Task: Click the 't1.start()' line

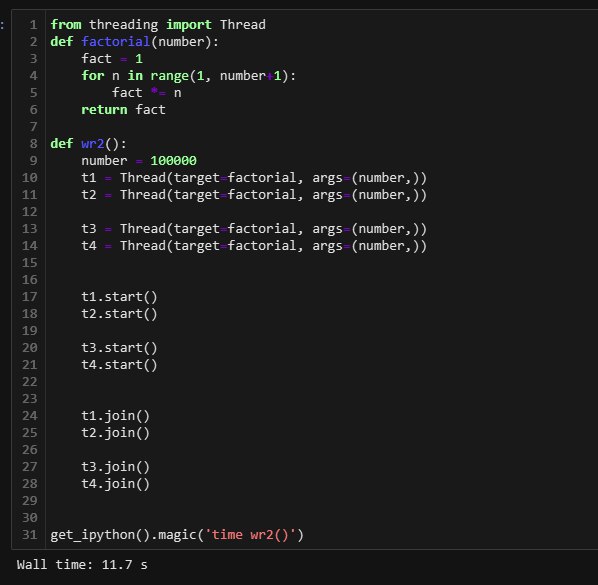Action: click(x=119, y=297)
